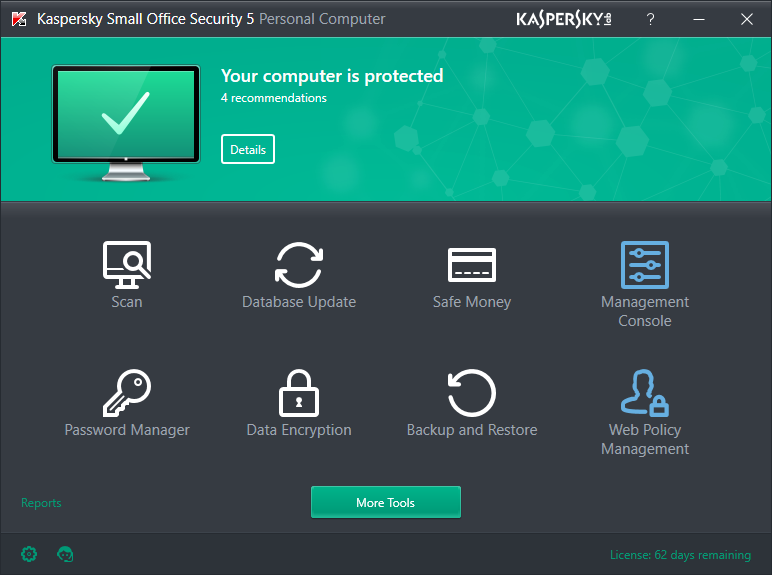This screenshot has width=772, height=575.
Task: Open Password Manager key icon
Action: (127, 392)
